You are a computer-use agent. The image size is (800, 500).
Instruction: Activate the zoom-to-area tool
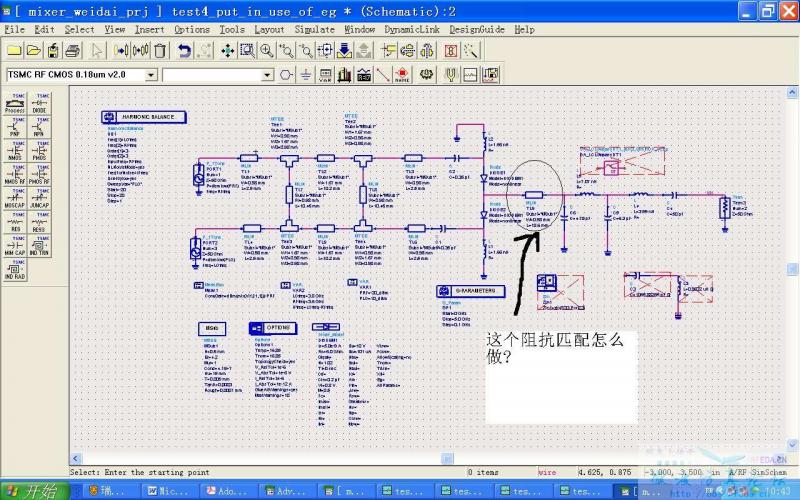coord(247,51)
